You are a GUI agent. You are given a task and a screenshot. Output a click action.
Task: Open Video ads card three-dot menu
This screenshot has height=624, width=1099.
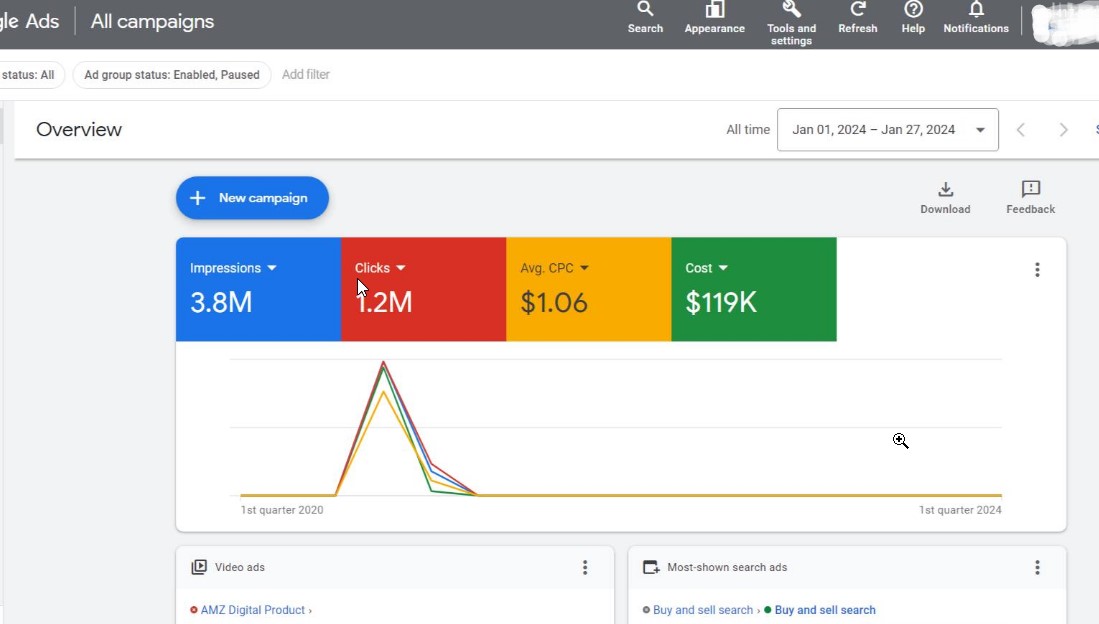click(x=585, y=567)
